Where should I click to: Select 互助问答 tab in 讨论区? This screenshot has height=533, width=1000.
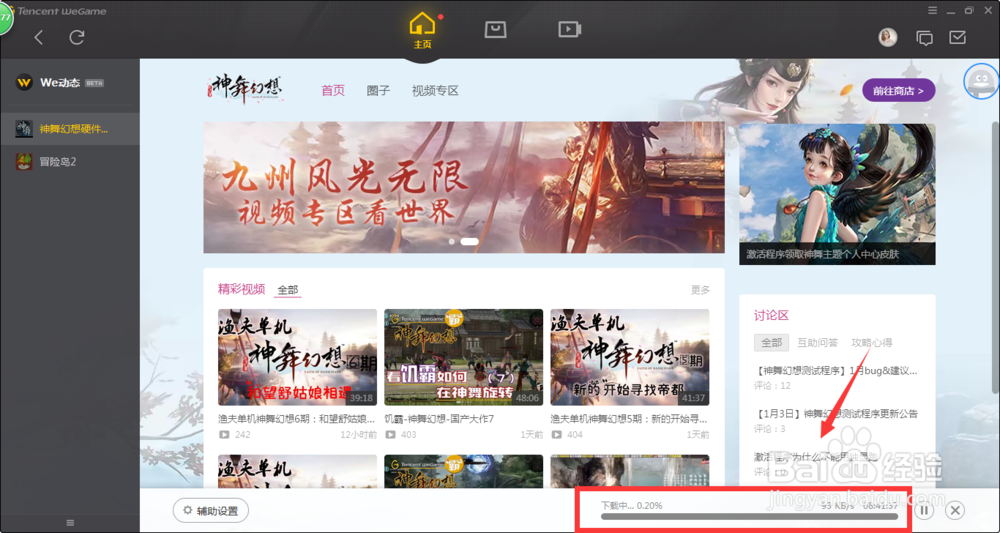click(x=818, y=343)
